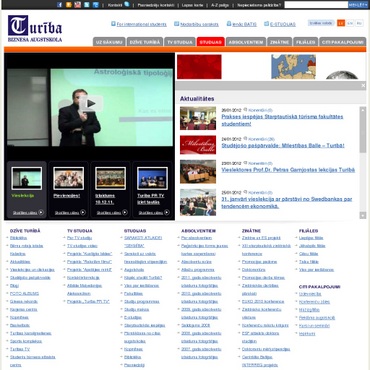Open the UZ SĀKUMU tab
The width and height of the screenshot is (370, 370).
pos(109,42)
